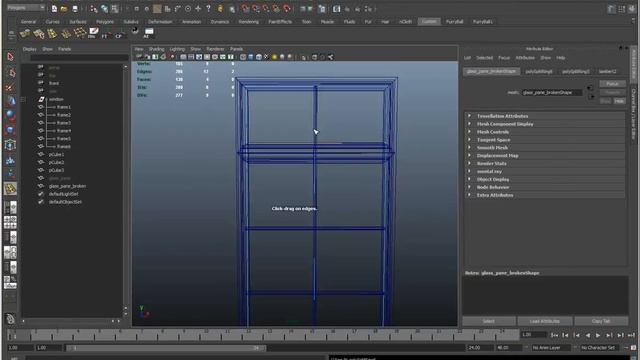Click the Load Attributes button
The height and width of the screenshot is (360, 640).
tap(544, 321)
